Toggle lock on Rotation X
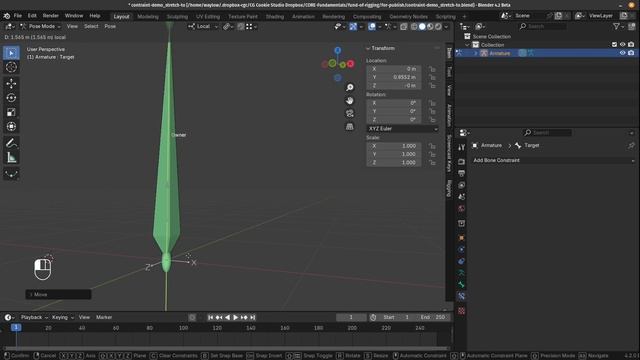 point(432,103)
